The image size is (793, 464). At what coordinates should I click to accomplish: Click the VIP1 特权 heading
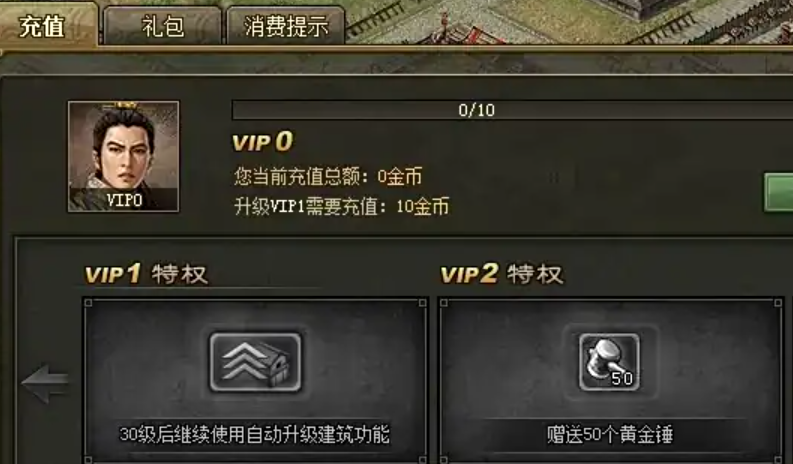(146, 274)
